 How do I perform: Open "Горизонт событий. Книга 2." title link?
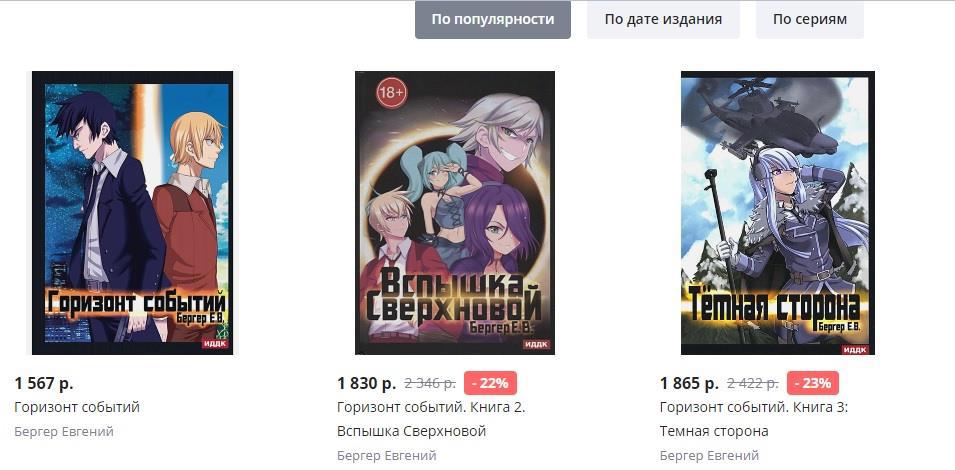(431, 407)
